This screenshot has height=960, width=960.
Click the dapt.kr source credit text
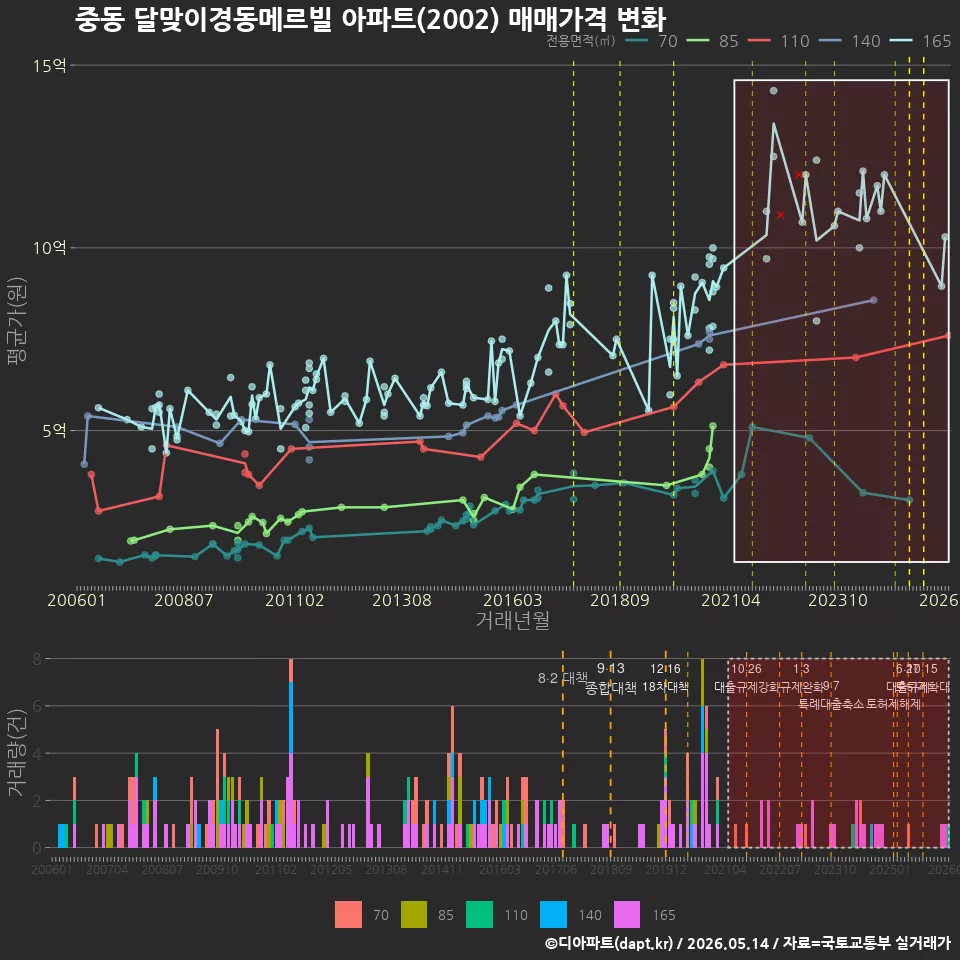(748, 943)
